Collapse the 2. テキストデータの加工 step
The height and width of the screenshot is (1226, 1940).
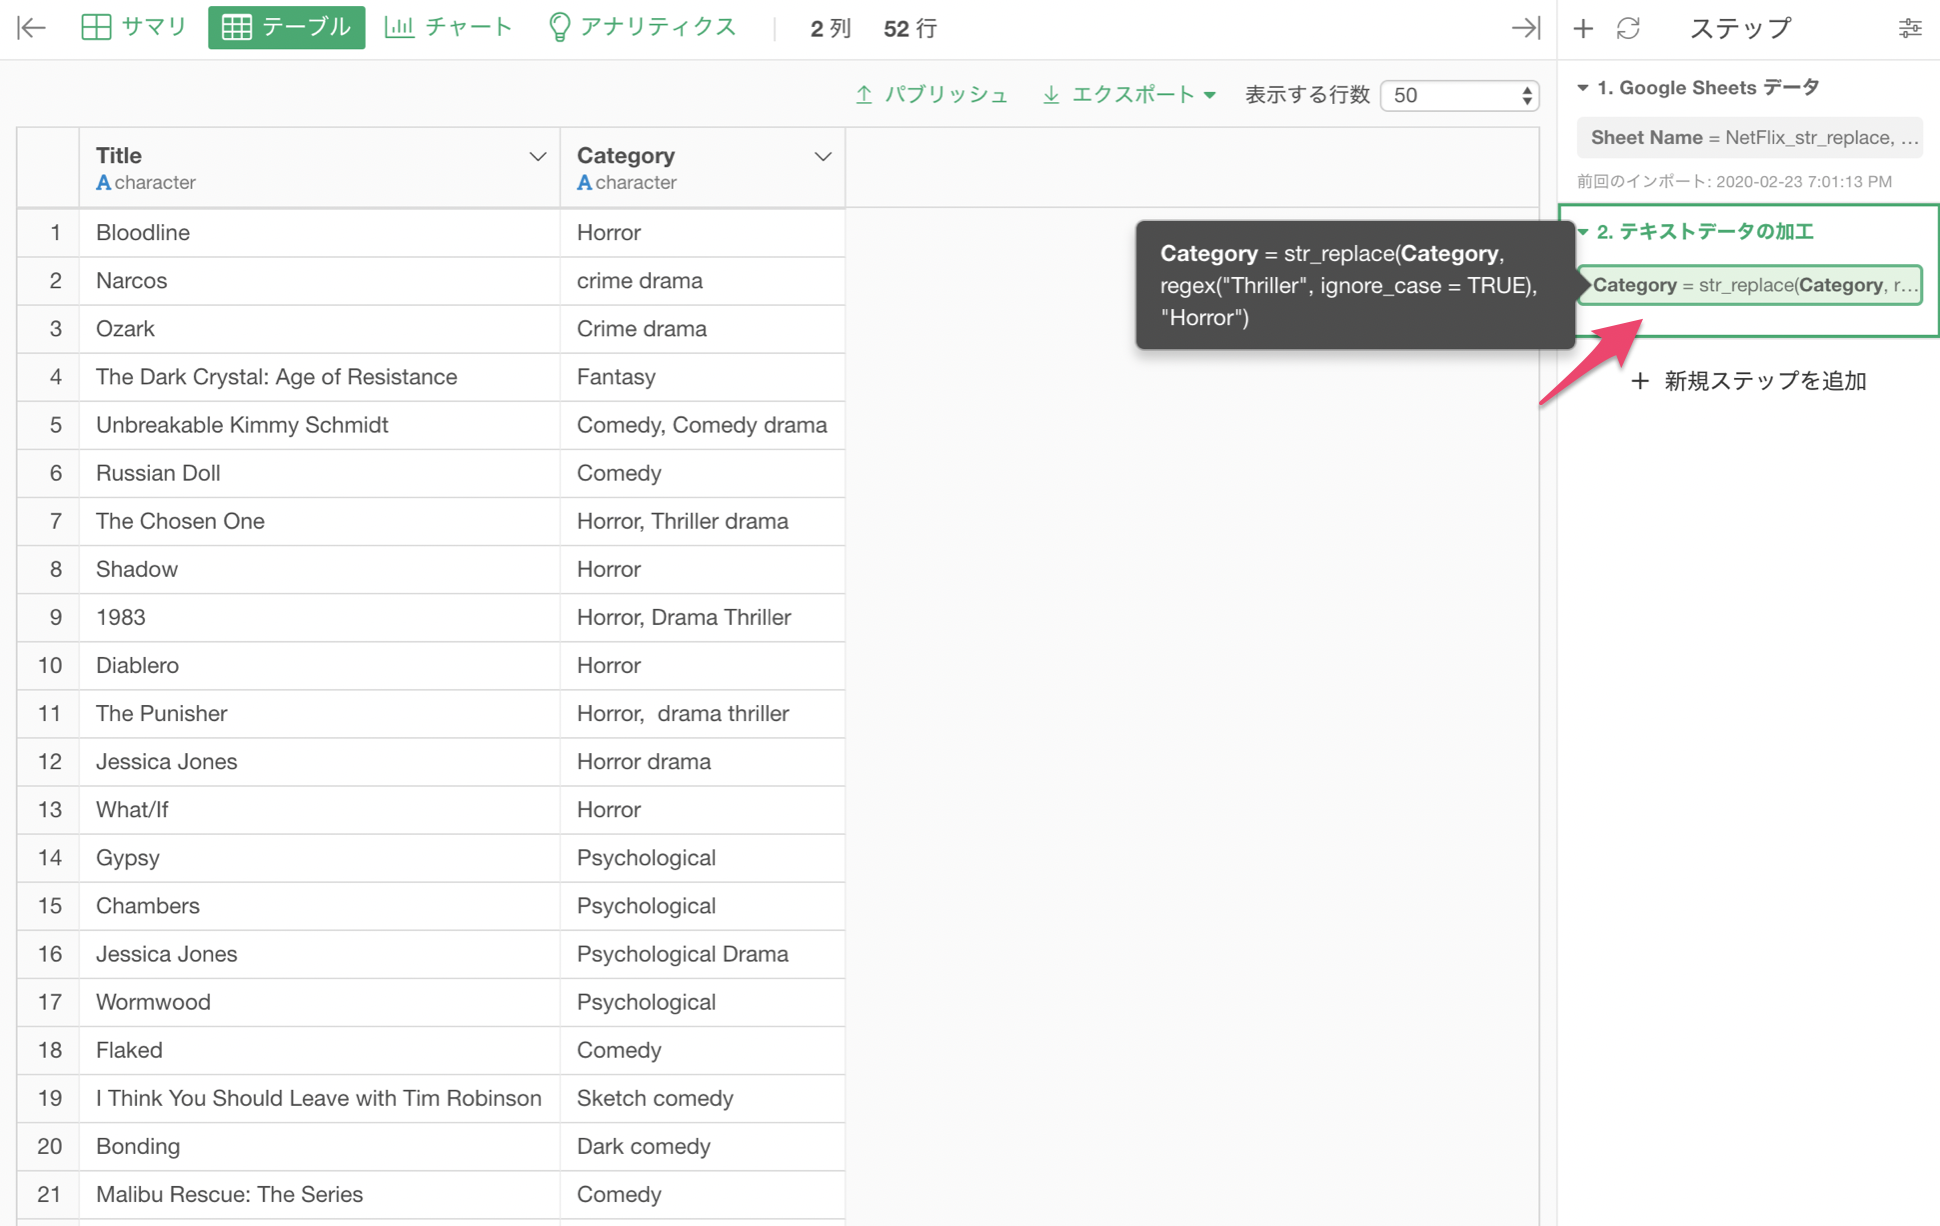1583,231
